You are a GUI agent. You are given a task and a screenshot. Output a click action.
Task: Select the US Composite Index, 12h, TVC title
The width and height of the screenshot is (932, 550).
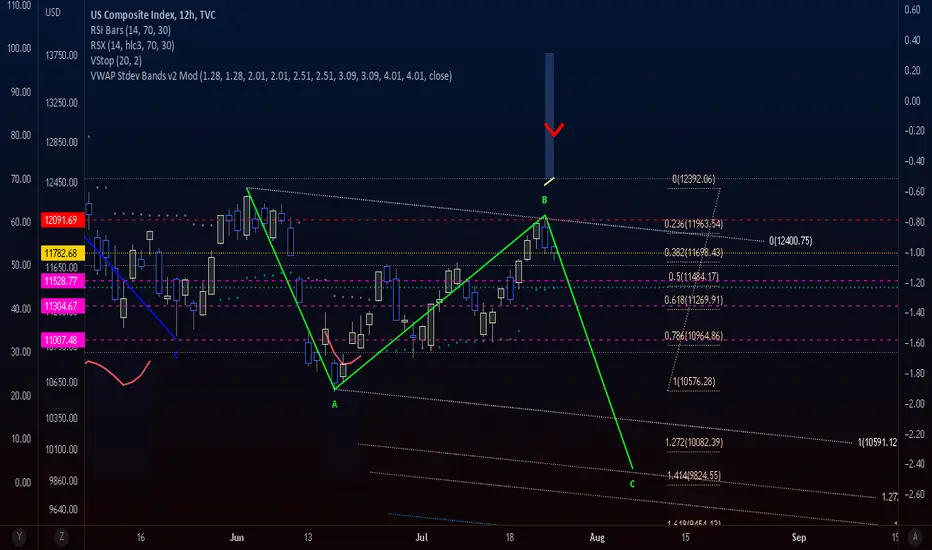click(x=153, y=15)
